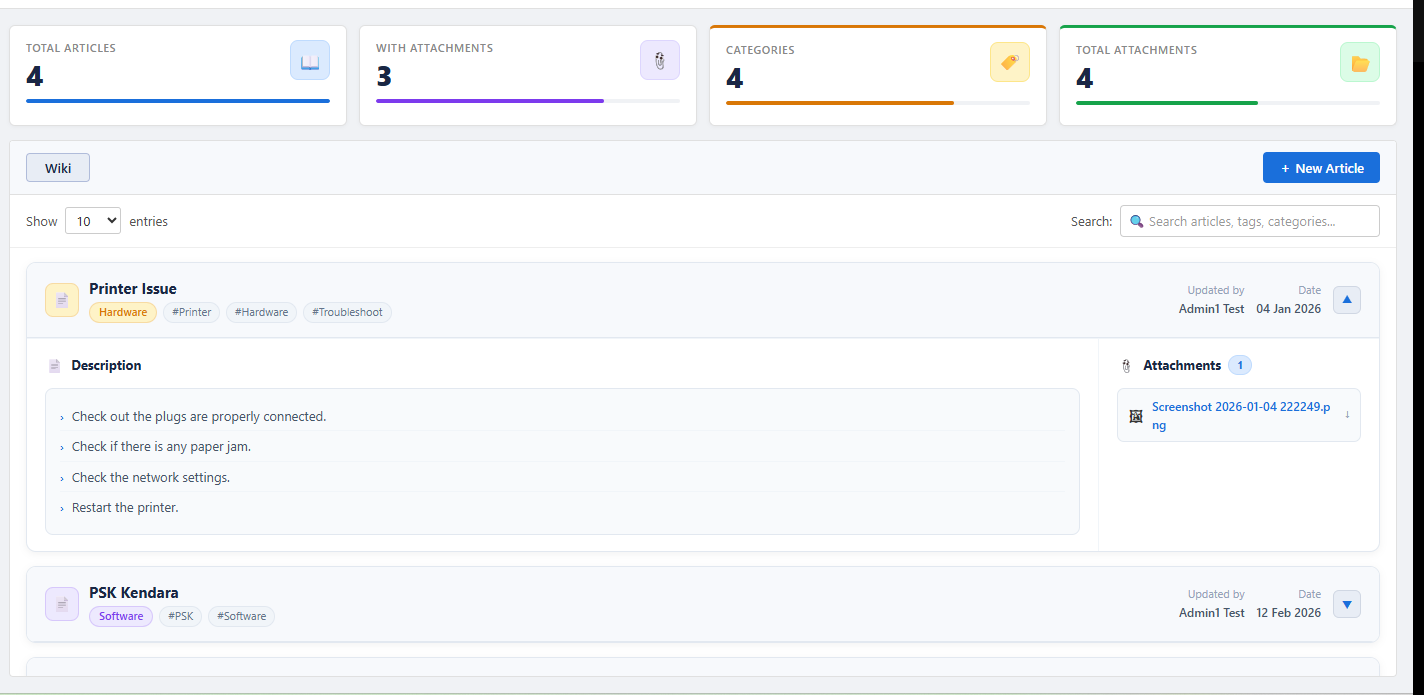The width and height of the screenshot is (1424, 695).
Task: Open Screenshot 2026-01-04 222249.png attachment
Action: pyautogui.click(x=1241, y=416)
